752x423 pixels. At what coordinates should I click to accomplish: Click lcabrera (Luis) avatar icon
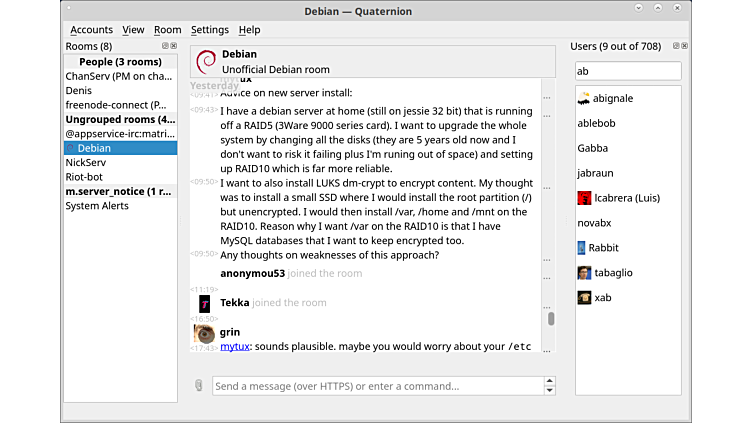pos(584,198)
